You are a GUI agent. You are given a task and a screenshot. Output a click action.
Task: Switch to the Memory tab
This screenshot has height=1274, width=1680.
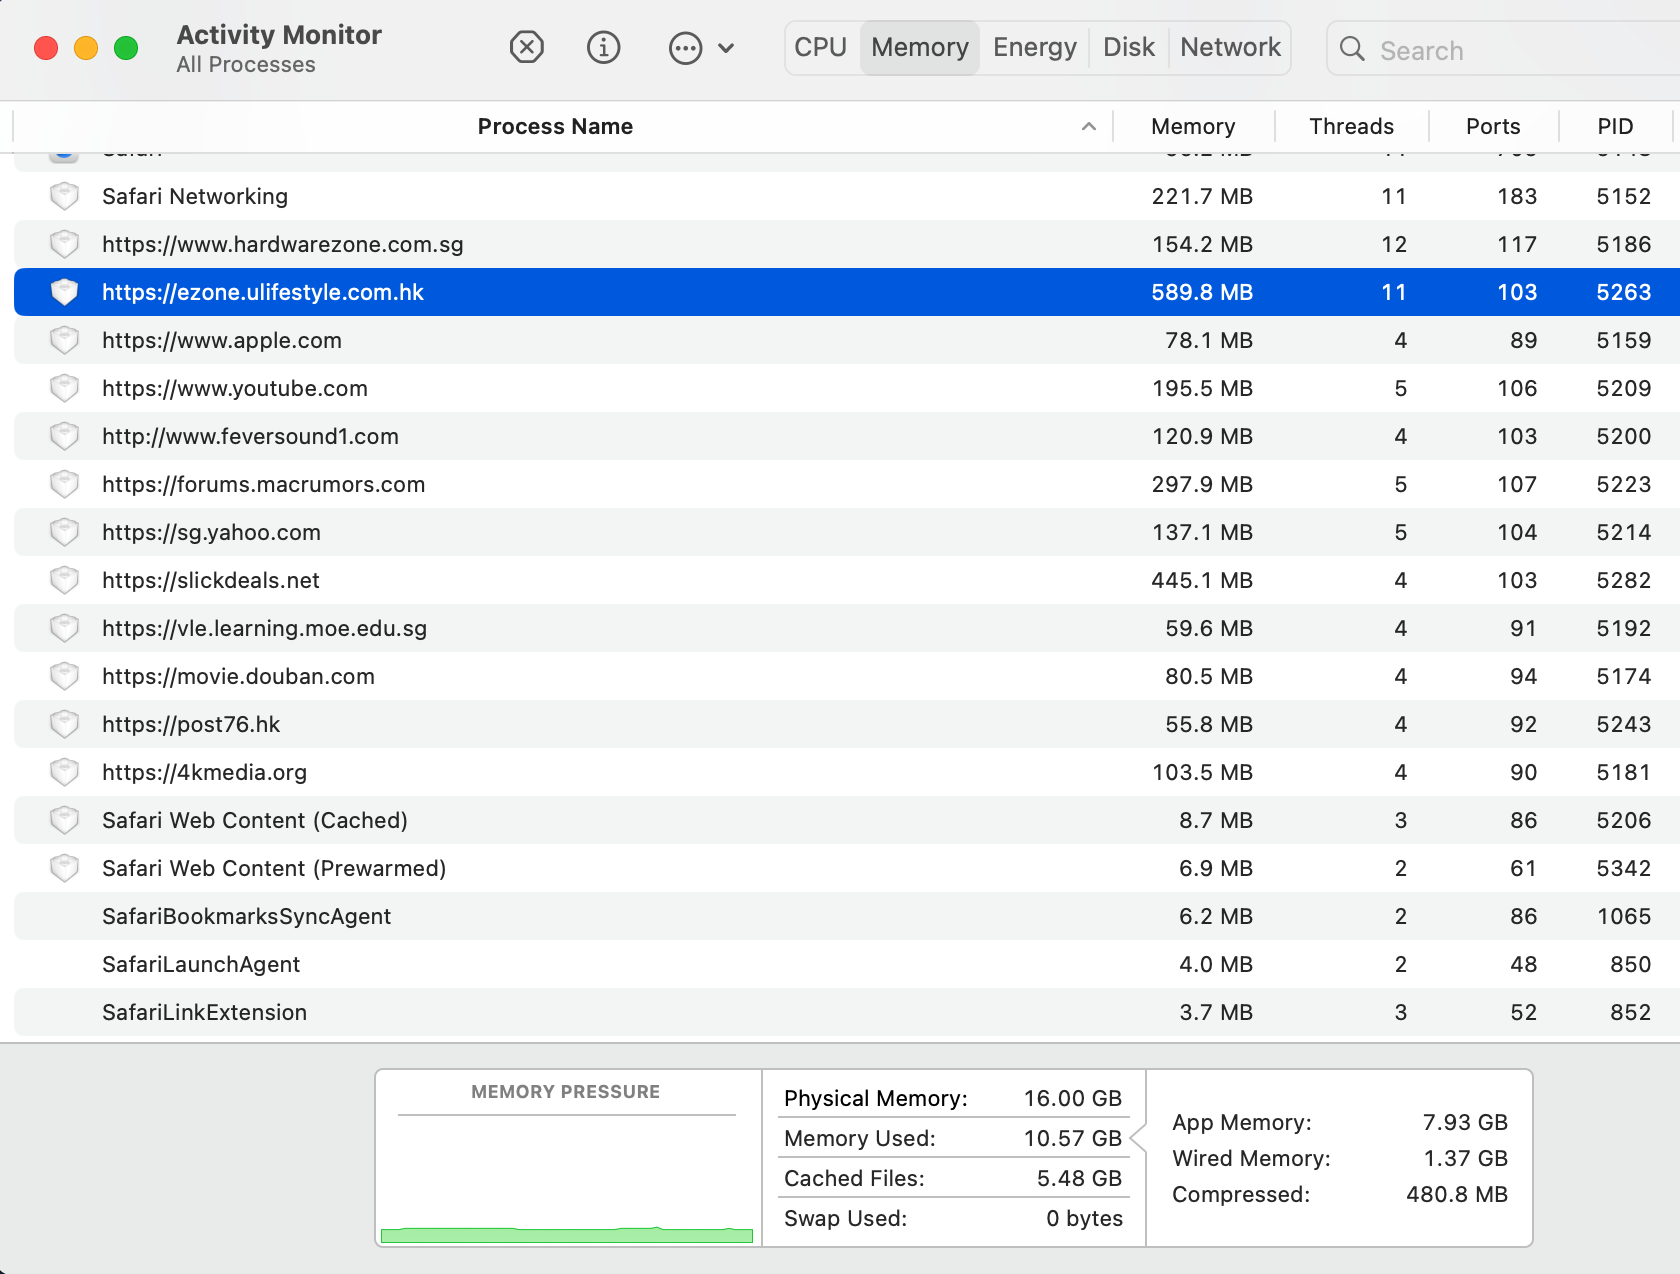point(920,47)
